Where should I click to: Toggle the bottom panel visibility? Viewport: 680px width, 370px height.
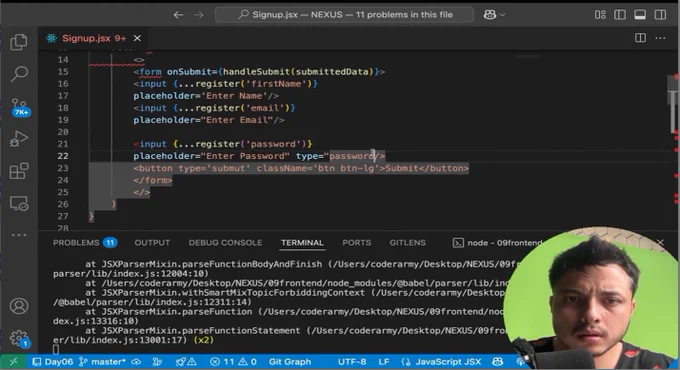click(x=640, y=15)
